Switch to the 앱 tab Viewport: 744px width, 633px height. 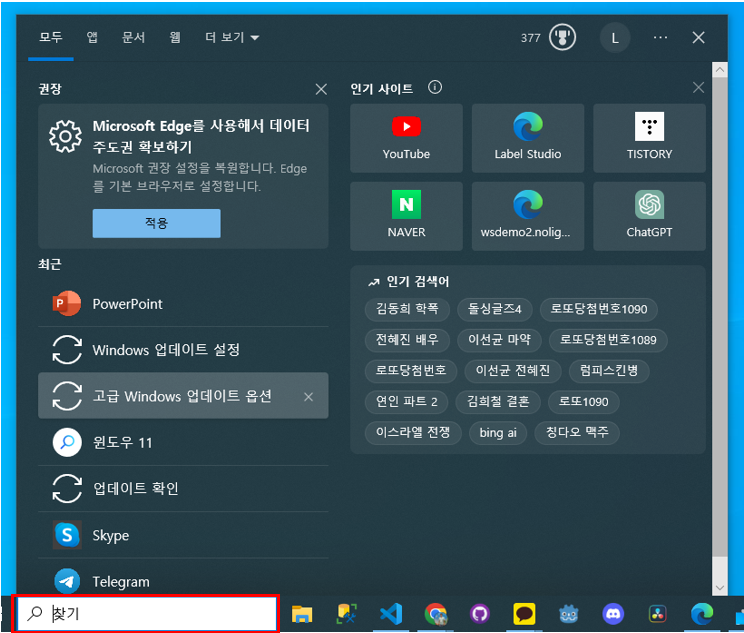(92, 37)
